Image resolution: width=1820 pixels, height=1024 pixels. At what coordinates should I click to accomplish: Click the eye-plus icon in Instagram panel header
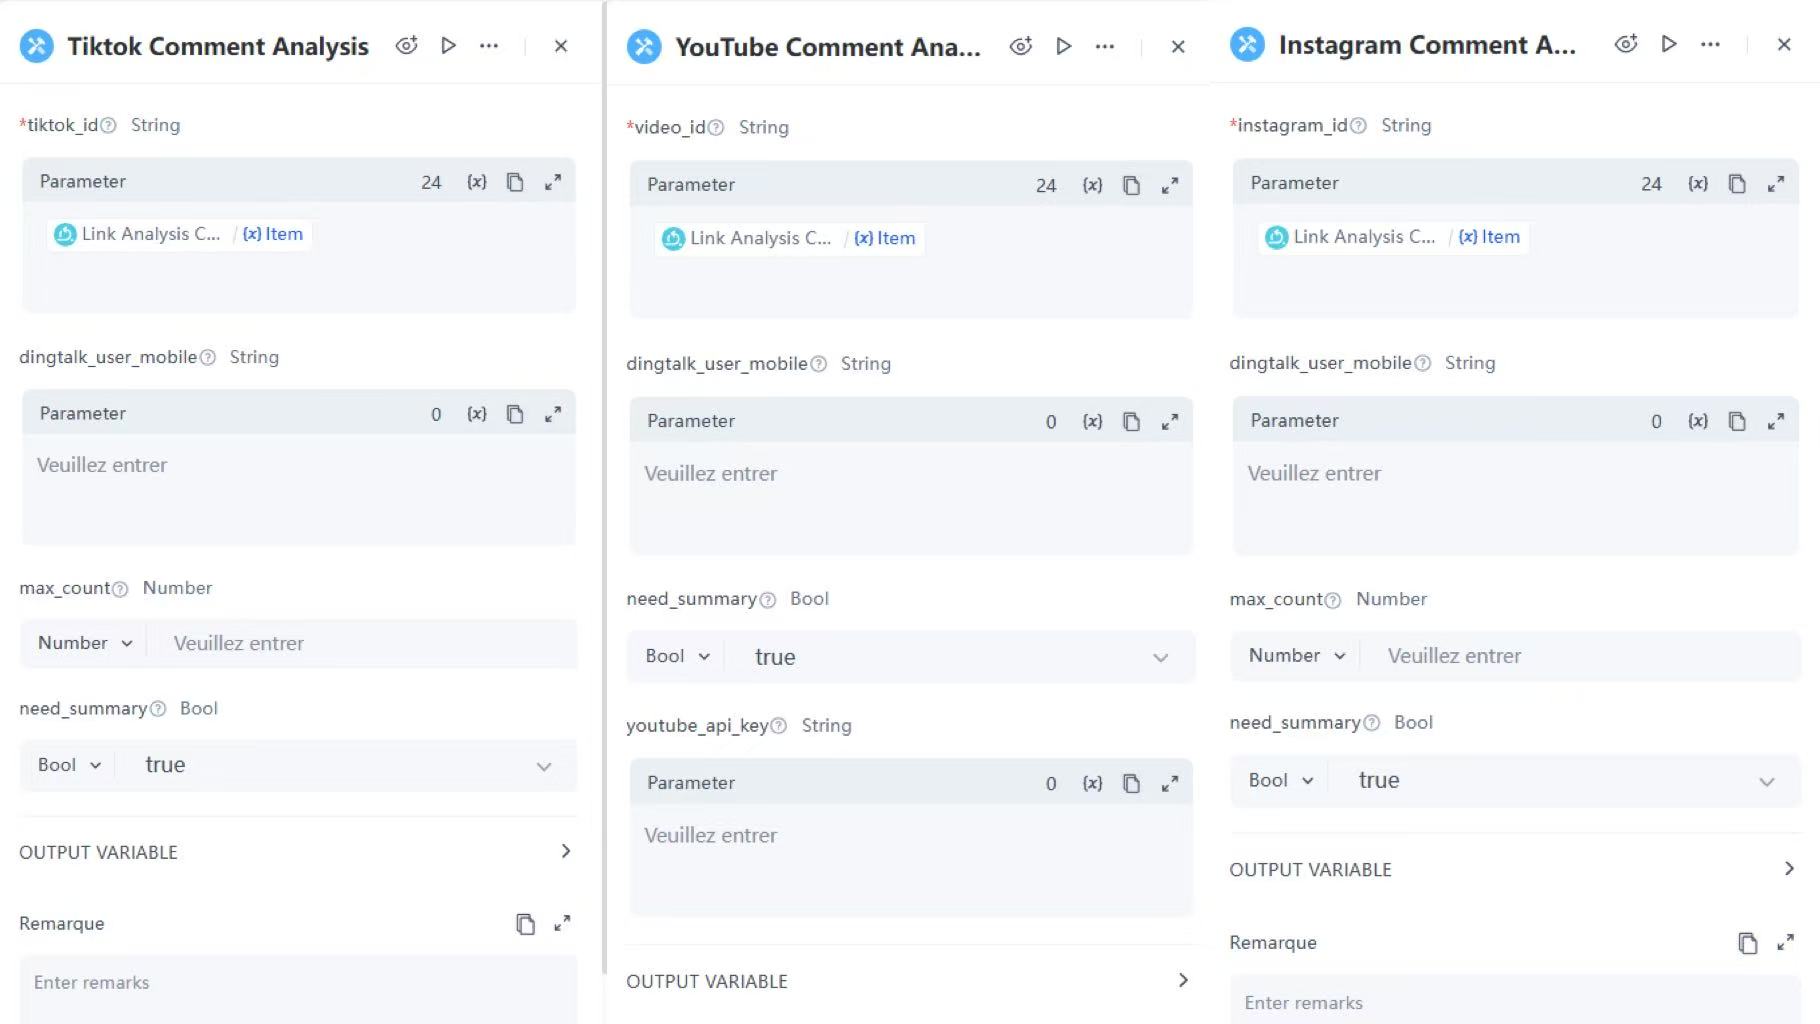click(x=1626, y=44)
